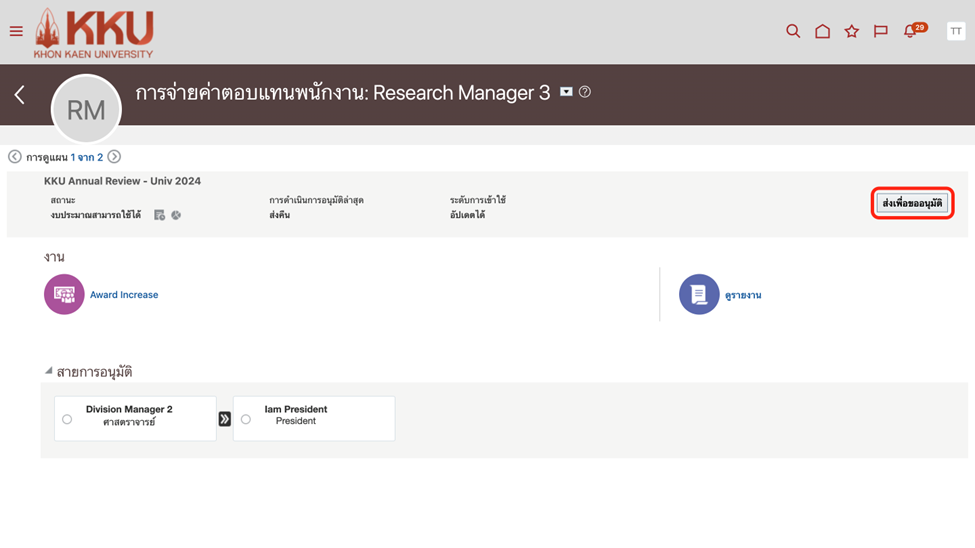
Task: Collapse the สายการอนุมัติ section
Action: (x=48, y=371)
